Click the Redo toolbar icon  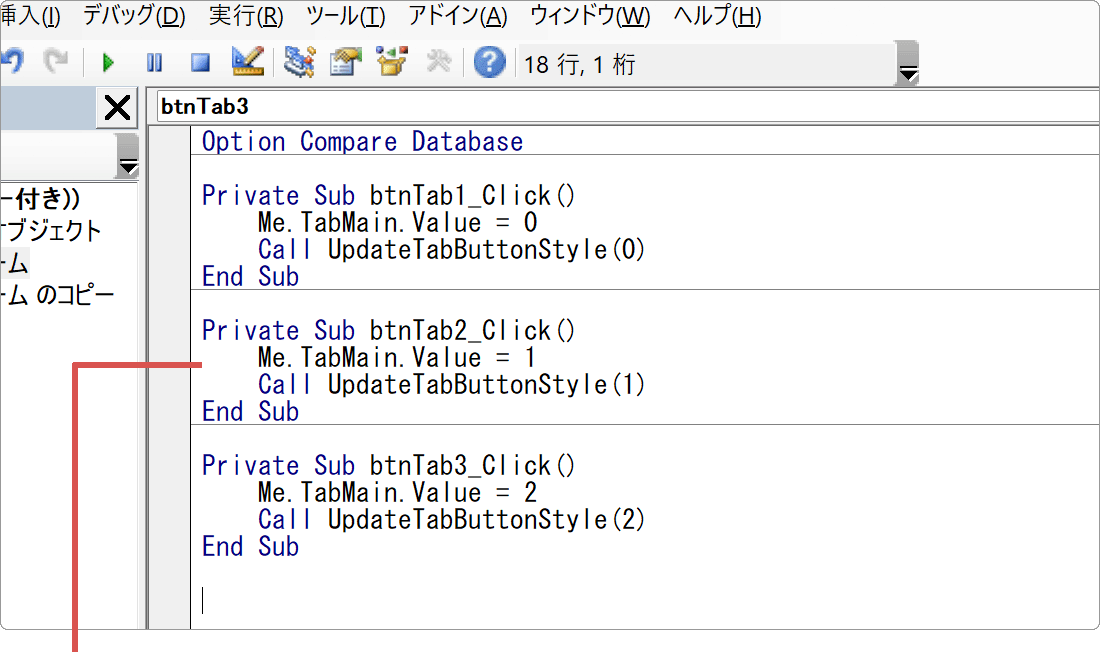click(55, 63)
